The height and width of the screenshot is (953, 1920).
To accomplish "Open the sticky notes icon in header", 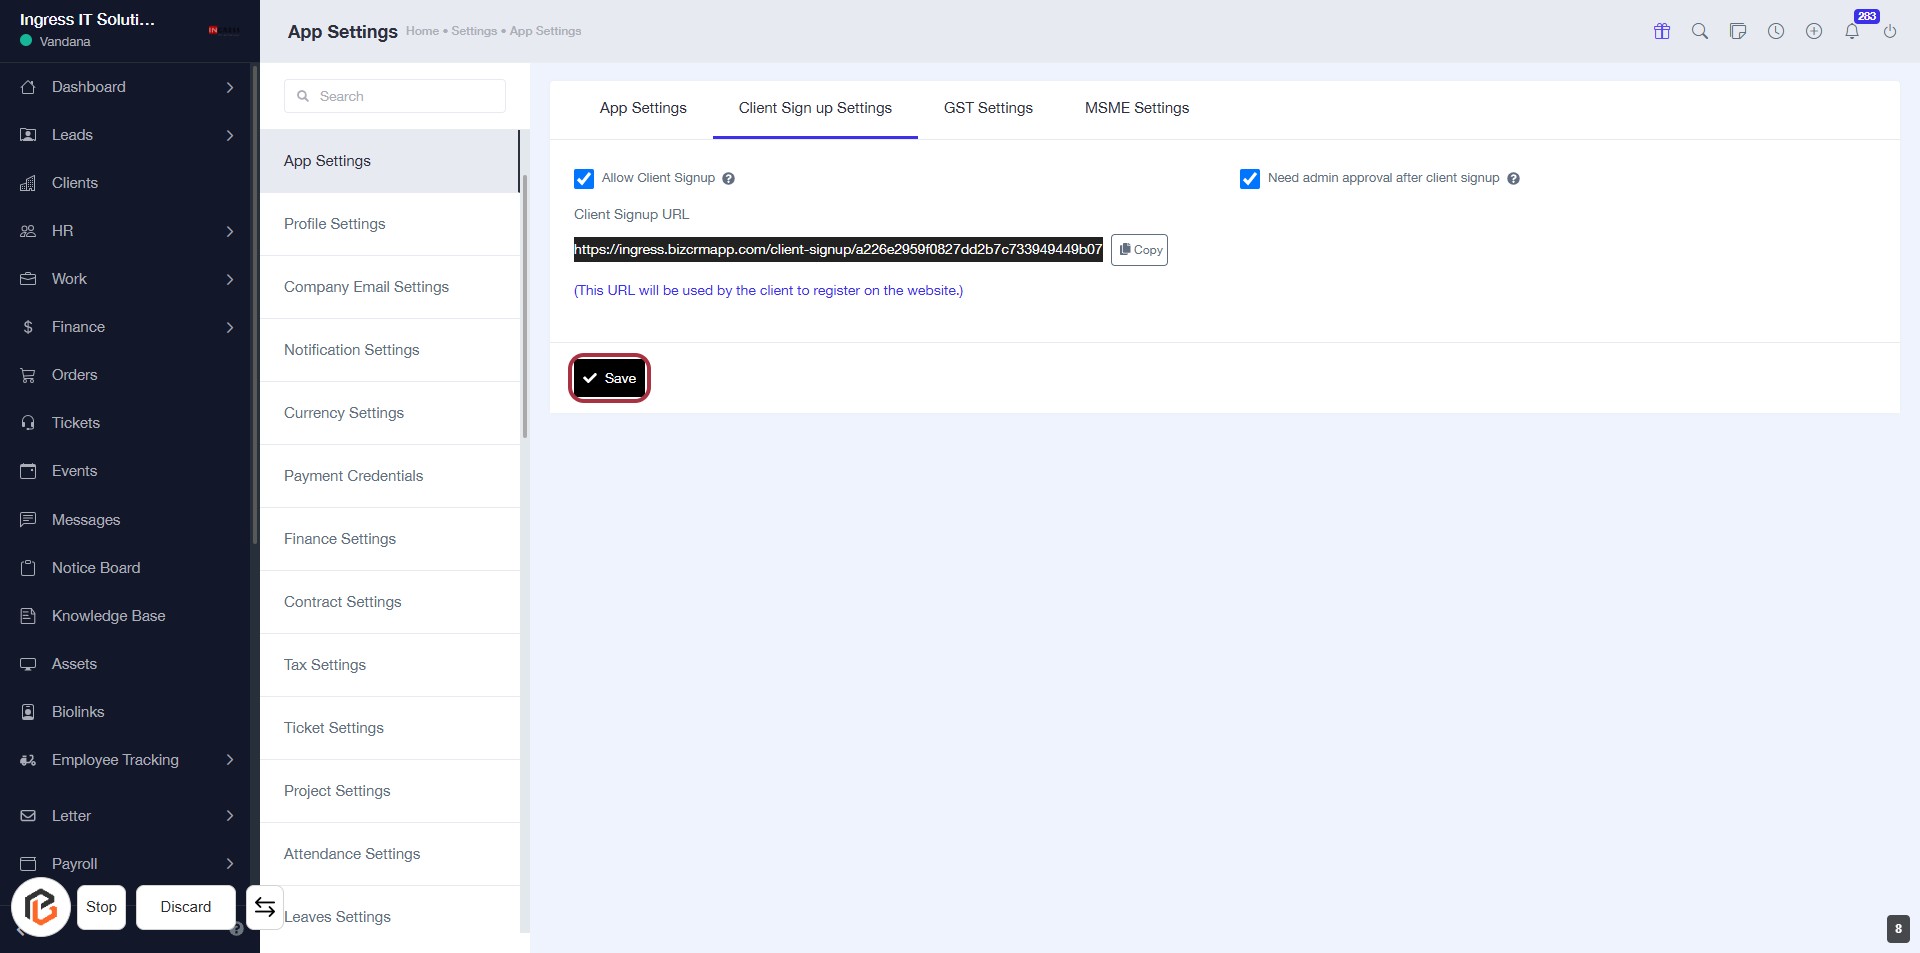I will click(x=1738, y=31).
